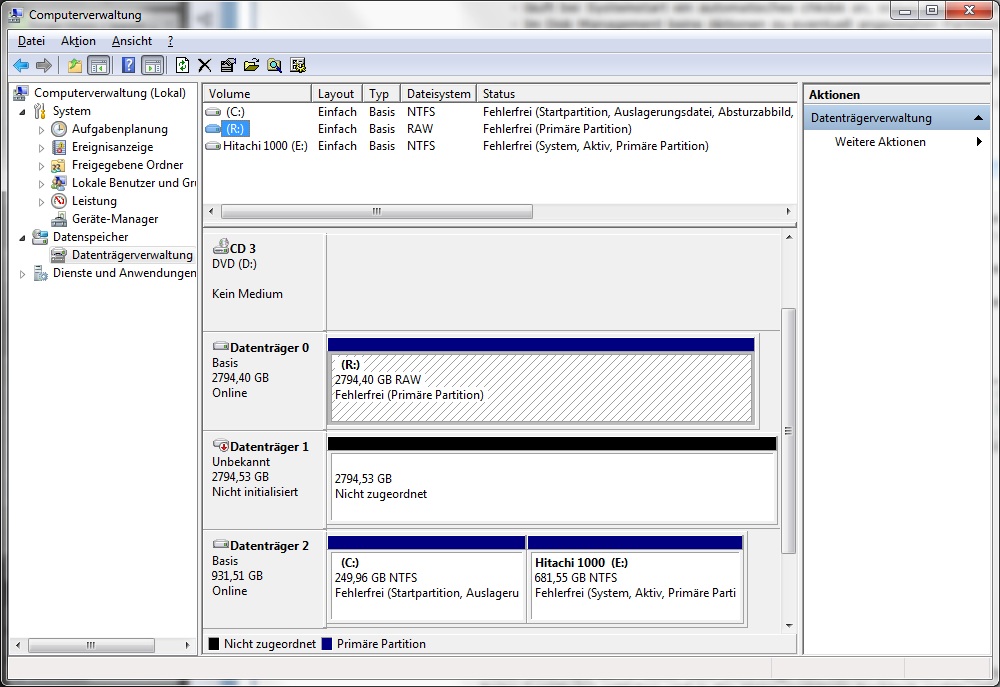The height and width of the screenshot is (687, 1000).
Task: Click the (C:) volume drive icon in list
Action: 213,112
